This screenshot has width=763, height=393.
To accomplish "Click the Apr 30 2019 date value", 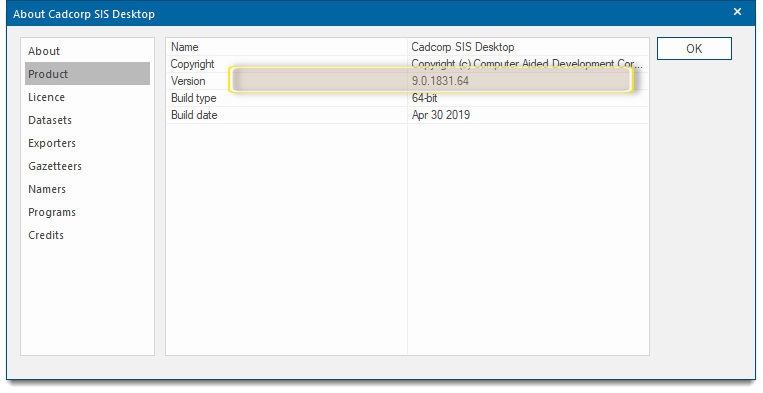I will [440, 115].
